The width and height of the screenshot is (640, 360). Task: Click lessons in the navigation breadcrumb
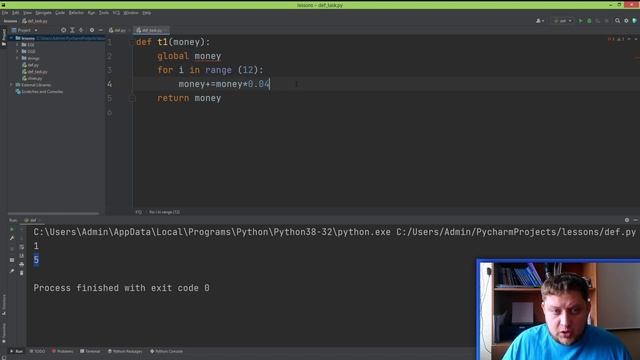coord(10,21)
